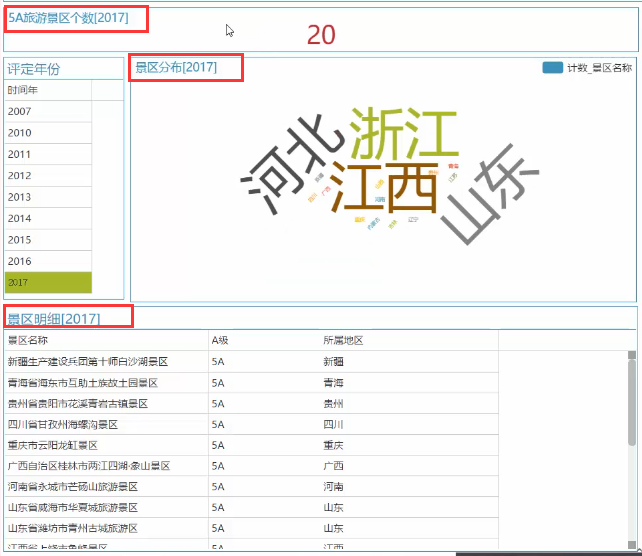Filter by year 2016
This screenshot has width=642, height=556.
48,261
